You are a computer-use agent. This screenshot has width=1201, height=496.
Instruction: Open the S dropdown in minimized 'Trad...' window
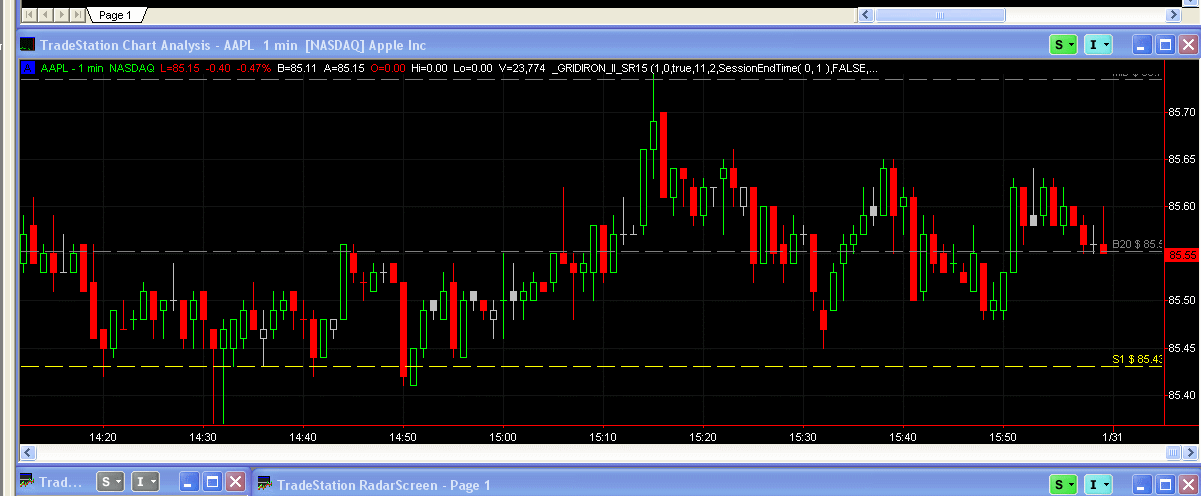110,482
